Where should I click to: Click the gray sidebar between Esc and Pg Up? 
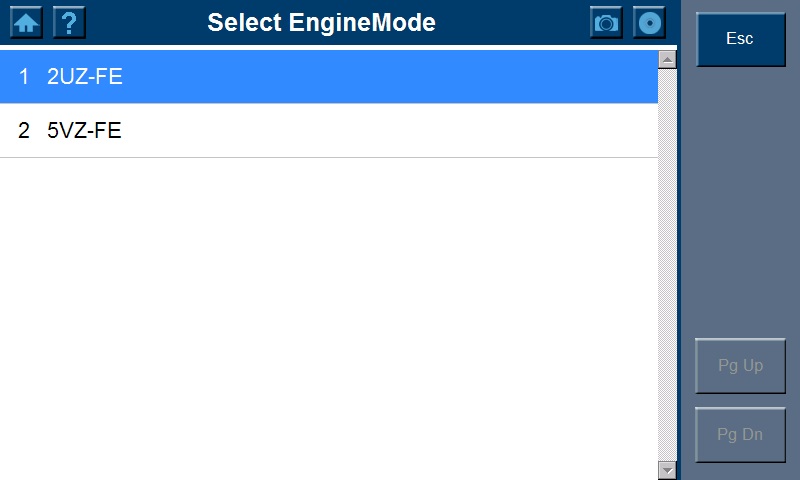click(740, 200)
